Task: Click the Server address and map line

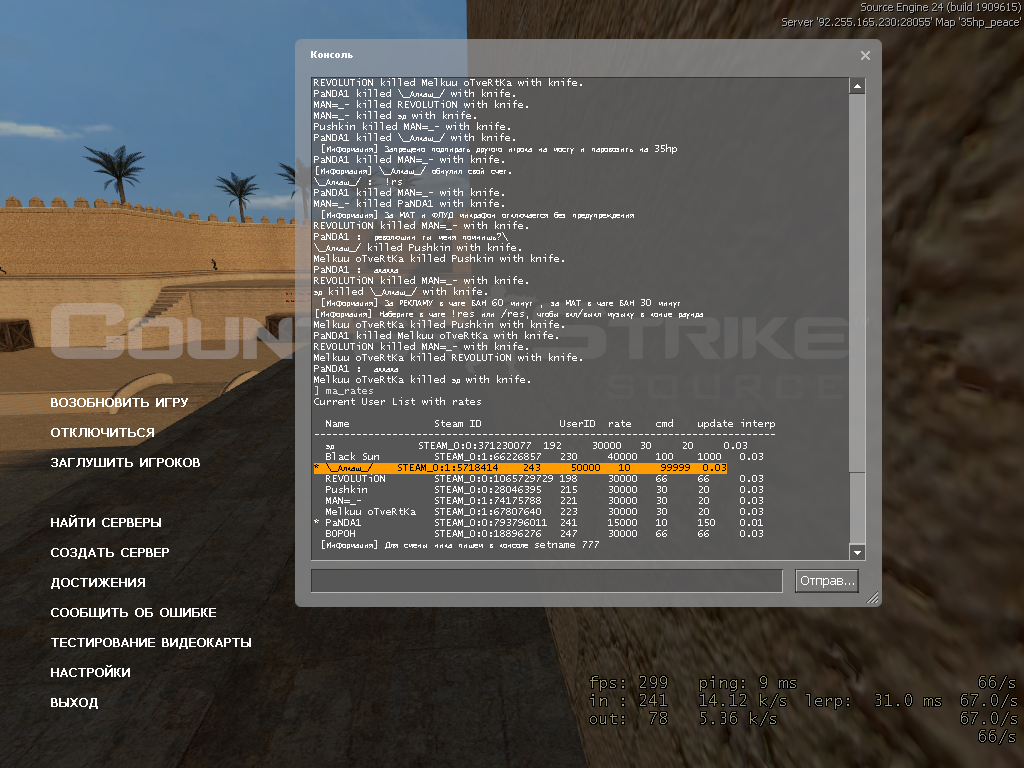Action: tap(901, 22)
